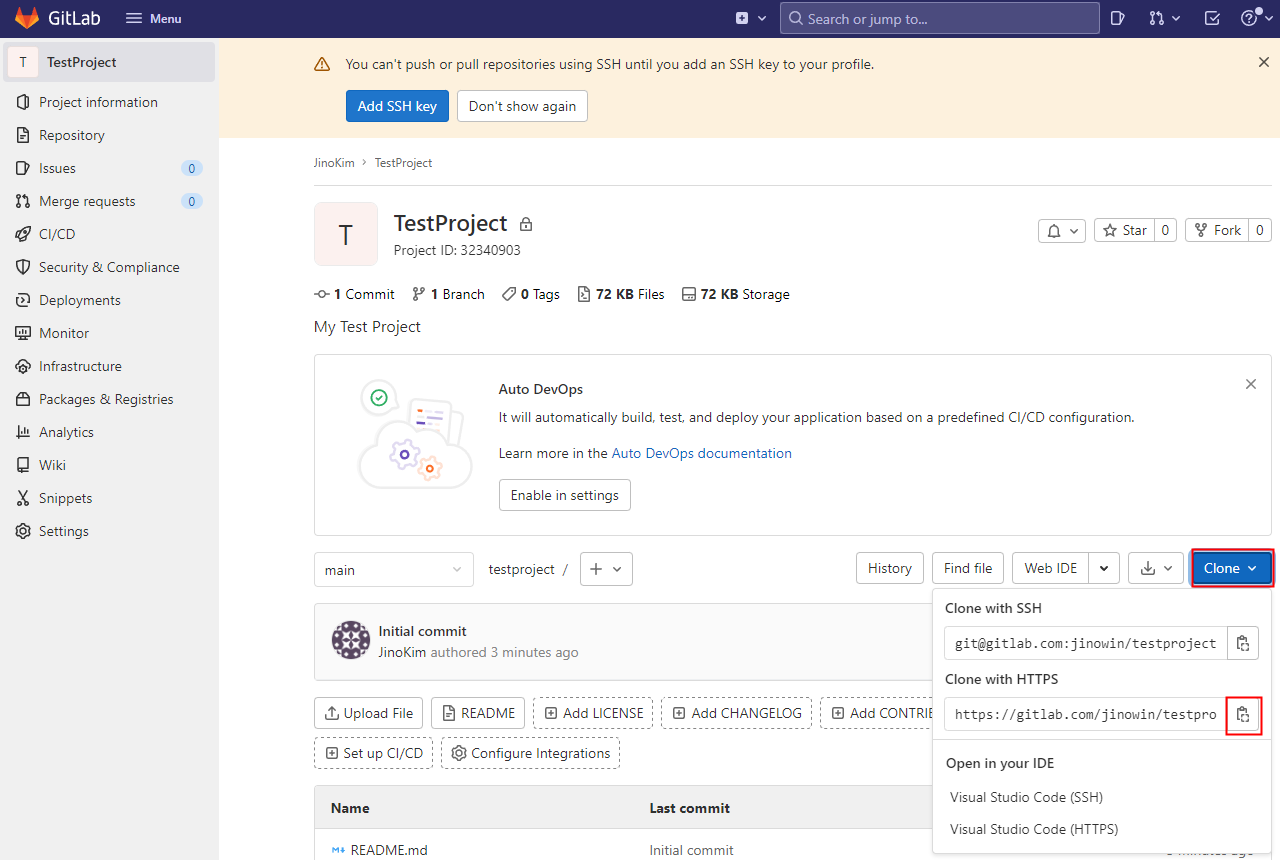Dismiss the SSH warning banner
The width and height of the screenshot is (1280, 860).
tap(1264, 62)
